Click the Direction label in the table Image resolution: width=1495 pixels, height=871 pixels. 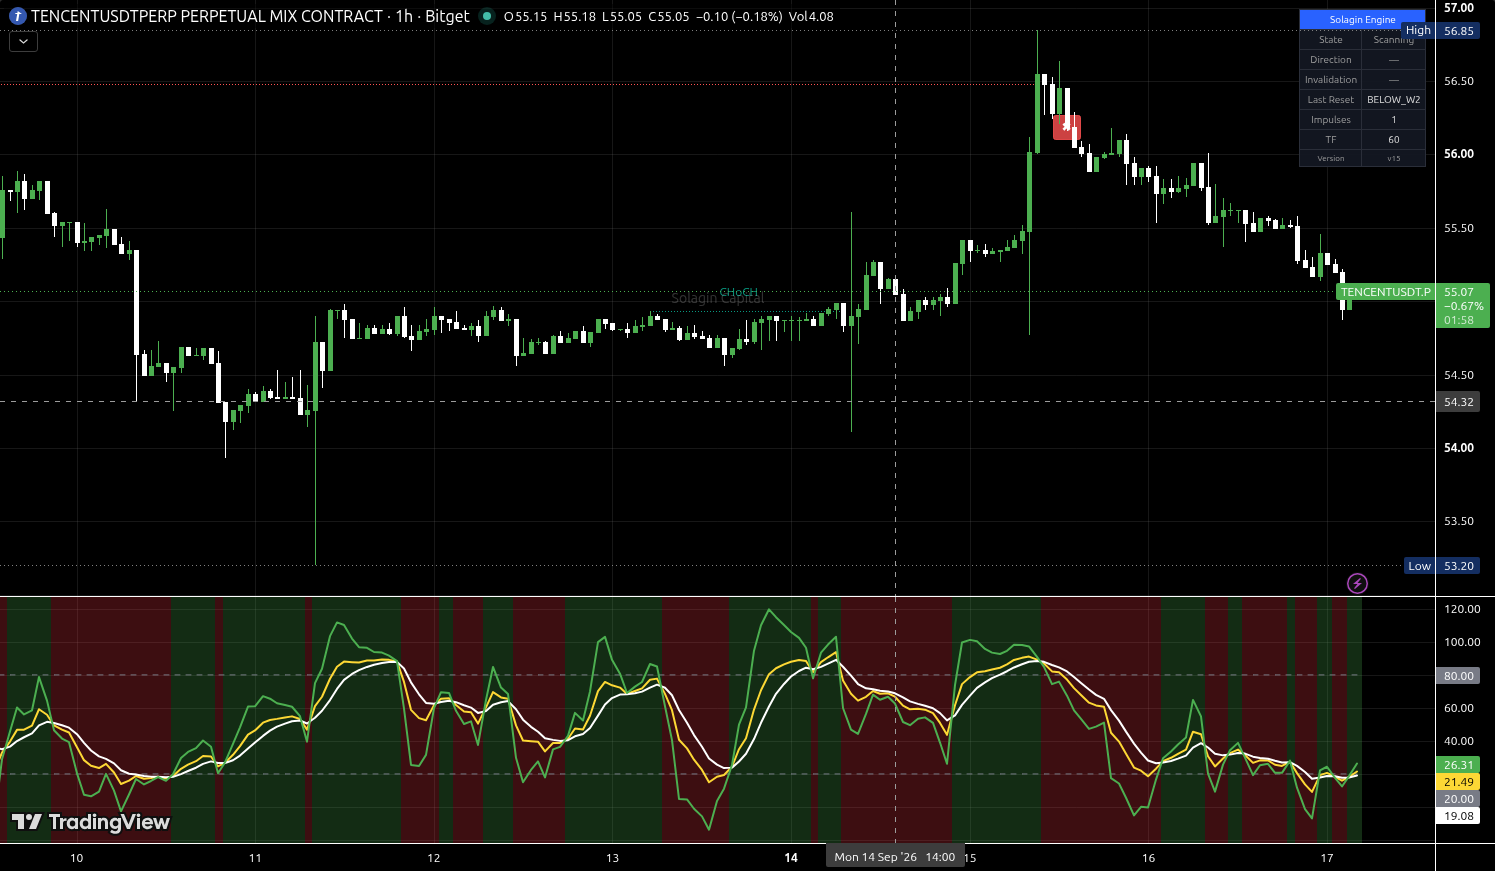(x=1331, y=60)
